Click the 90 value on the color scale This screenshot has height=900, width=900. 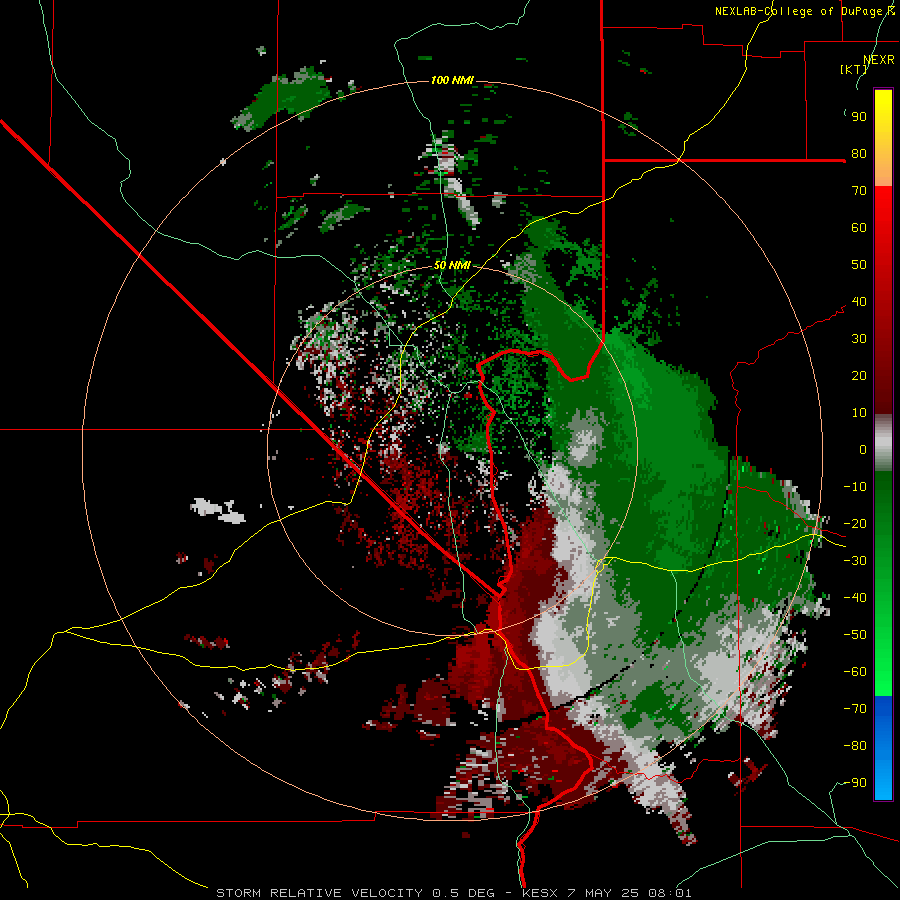pos(859,117)
